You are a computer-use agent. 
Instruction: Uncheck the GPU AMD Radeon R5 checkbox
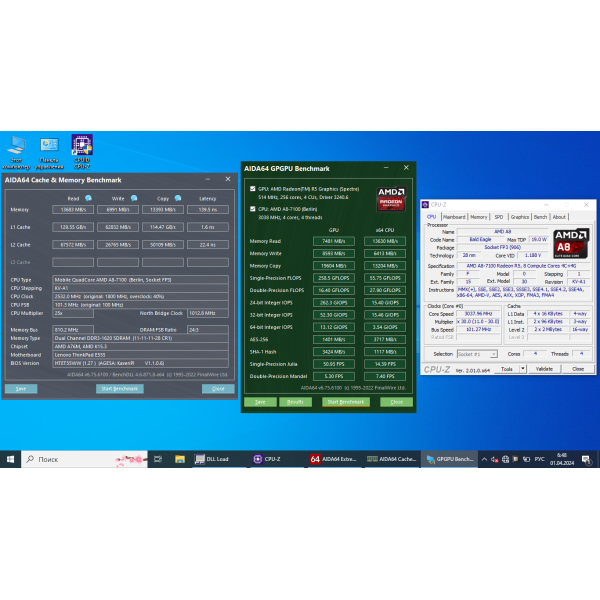(x=253, y=189)
